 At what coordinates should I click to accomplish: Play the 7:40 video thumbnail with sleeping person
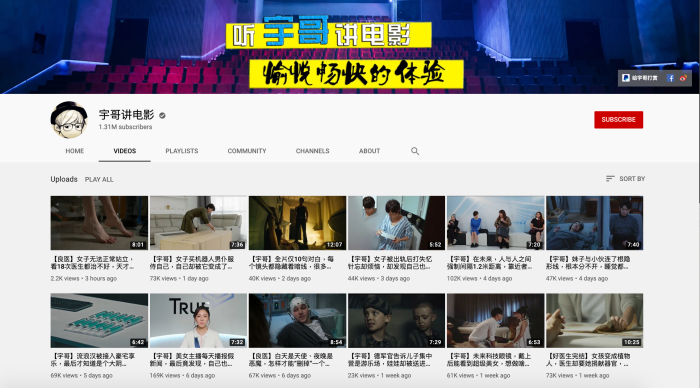coord(595,223)
